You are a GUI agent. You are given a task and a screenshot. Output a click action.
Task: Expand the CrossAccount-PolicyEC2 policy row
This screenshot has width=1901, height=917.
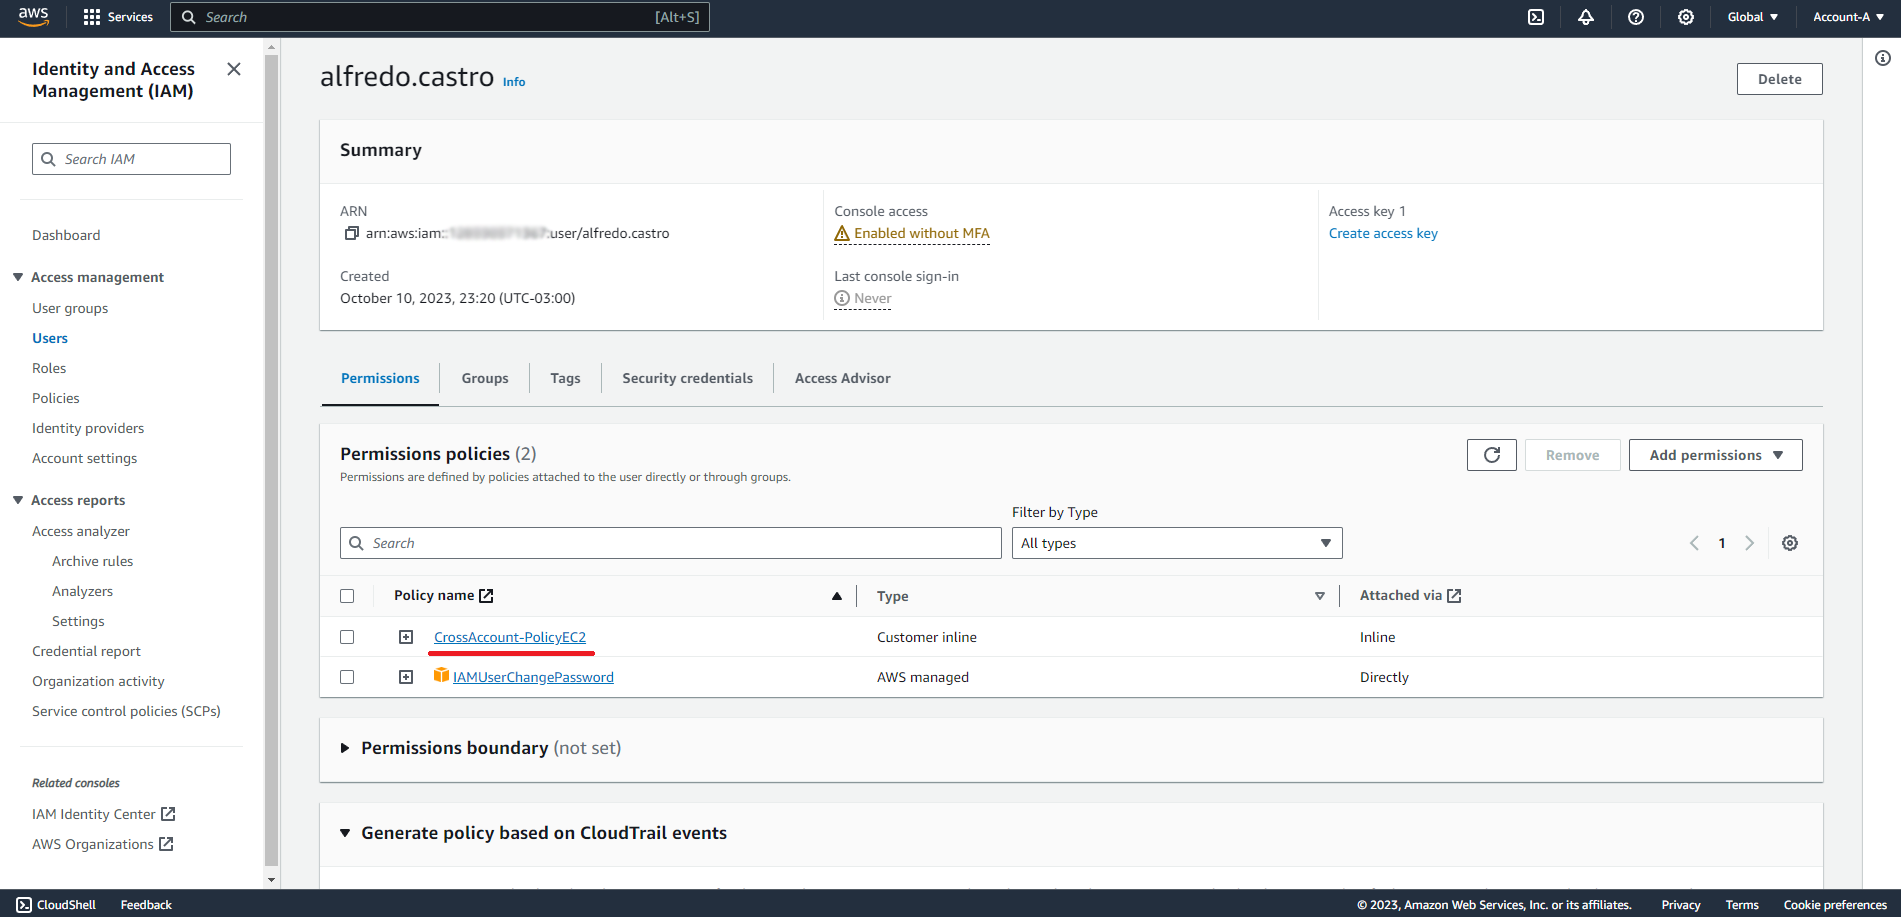(406, 637)
